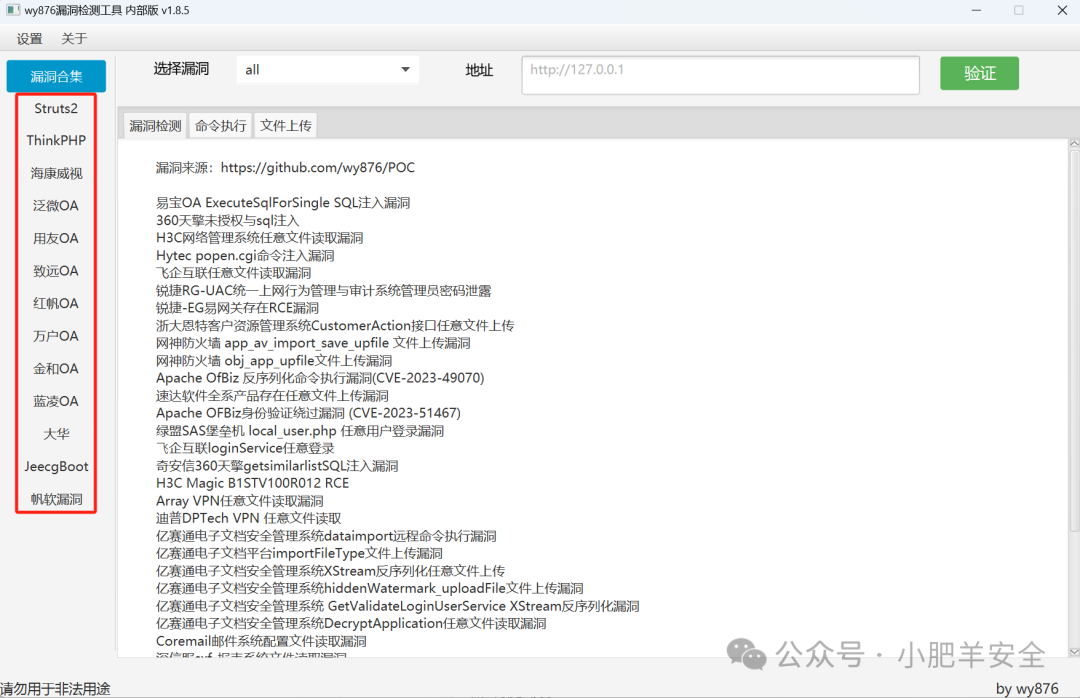Select the 漏洞合集 sidebar button
Image resolution: width=1080 pixels, height=698 pixels.
point(56,76)
